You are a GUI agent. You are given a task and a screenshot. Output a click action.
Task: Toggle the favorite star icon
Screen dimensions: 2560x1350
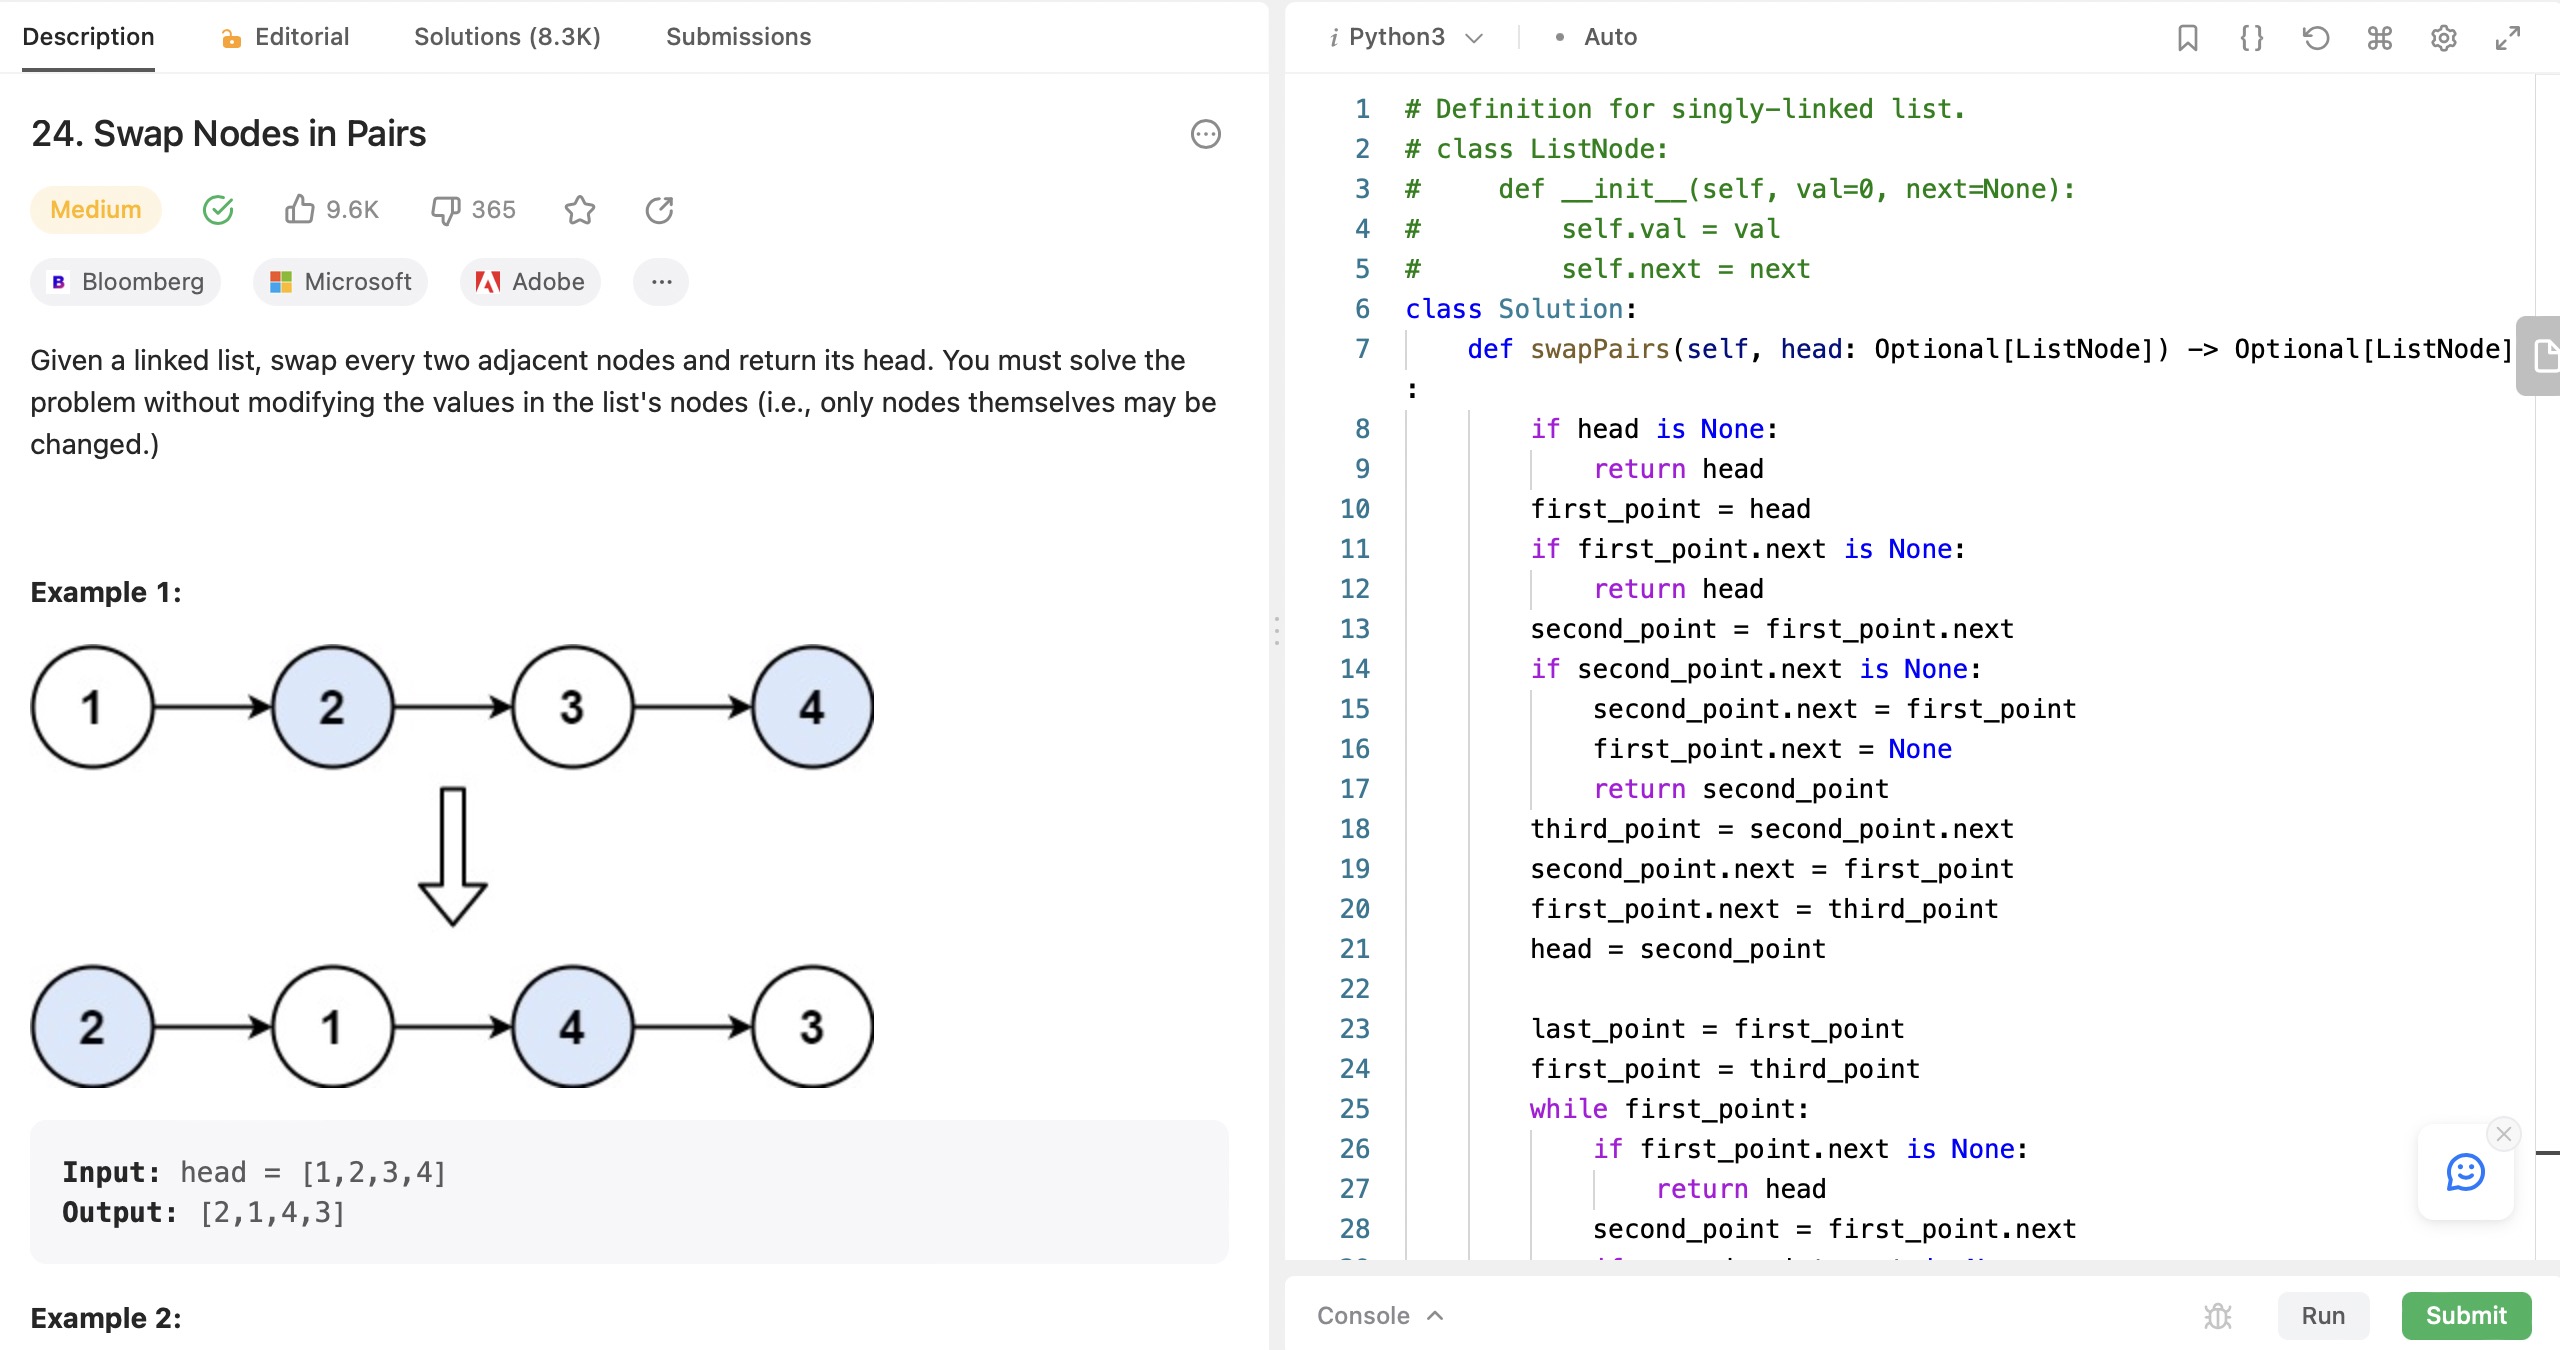pos(579,210)
